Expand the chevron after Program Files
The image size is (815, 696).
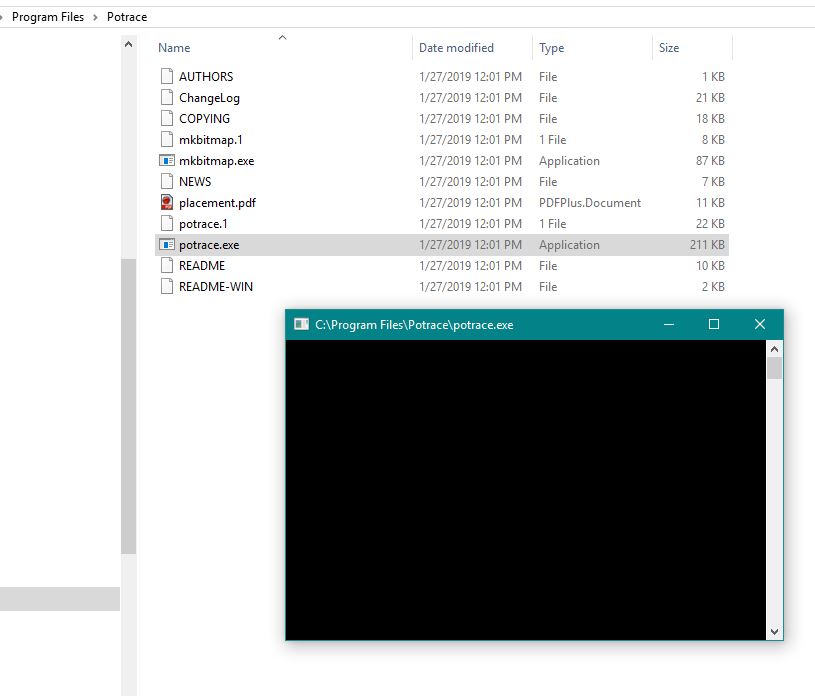pyautogui.click(x=95, y=18)
